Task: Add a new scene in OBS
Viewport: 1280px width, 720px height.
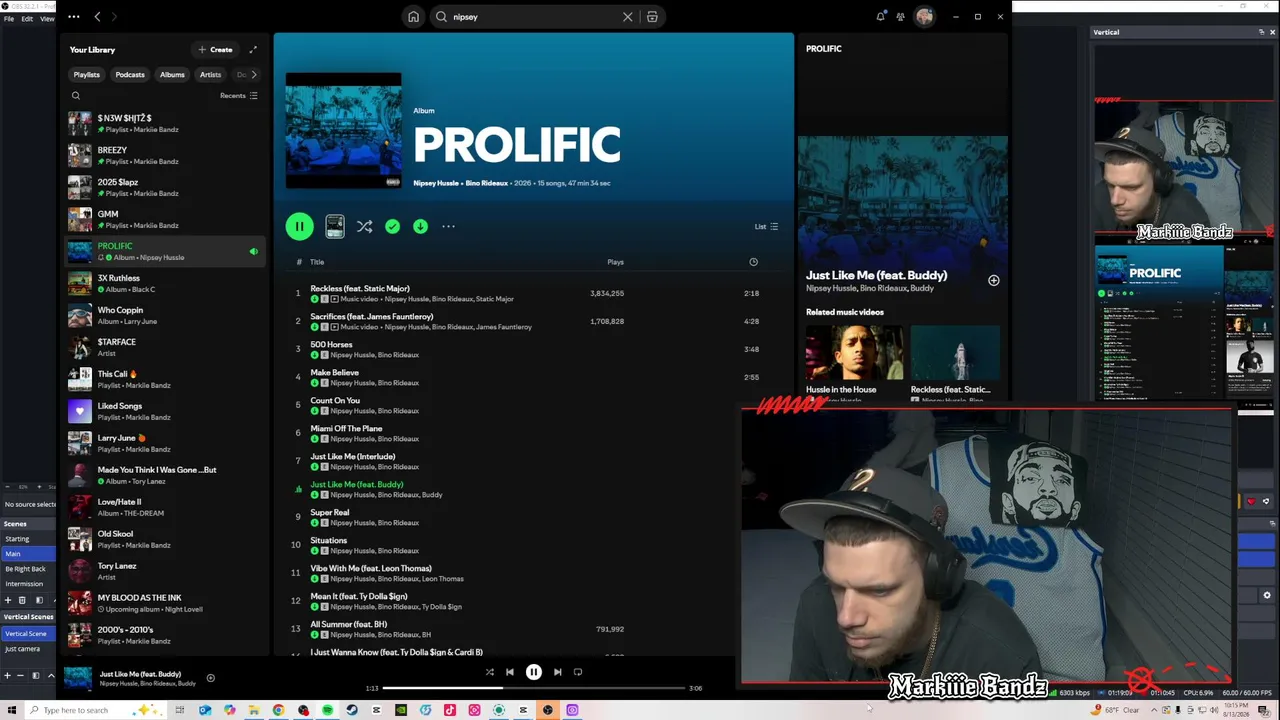Action: tap(8, 600)
